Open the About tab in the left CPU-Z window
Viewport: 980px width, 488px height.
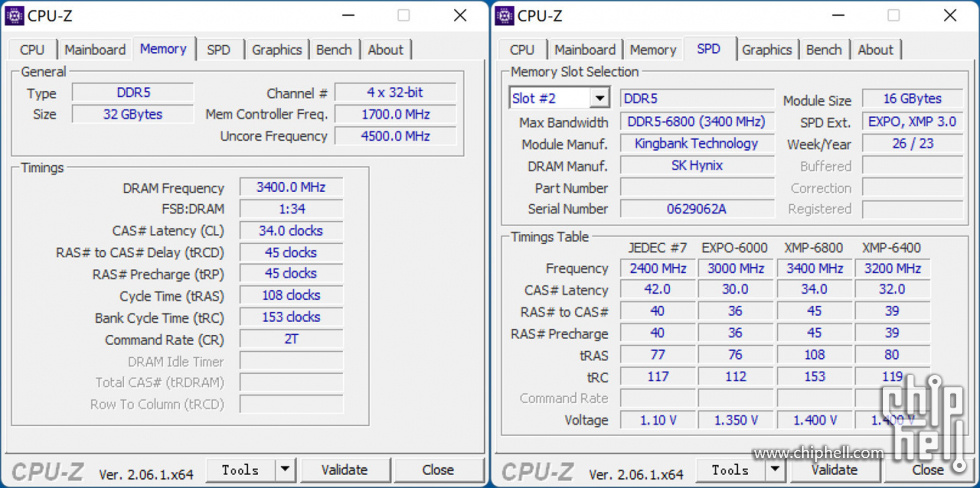tap(386, 50)
